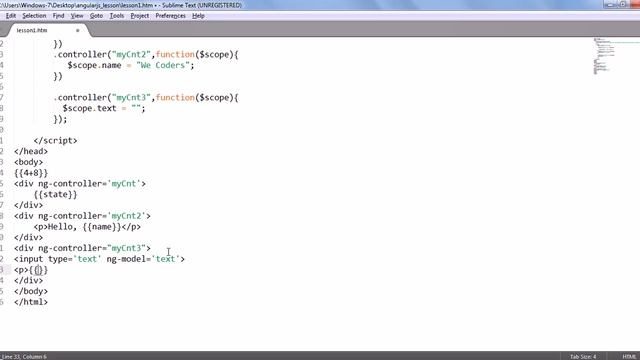640x360 pixels.
Task: Click the </html> closing tag line
Action: click(x=31, y=302)
